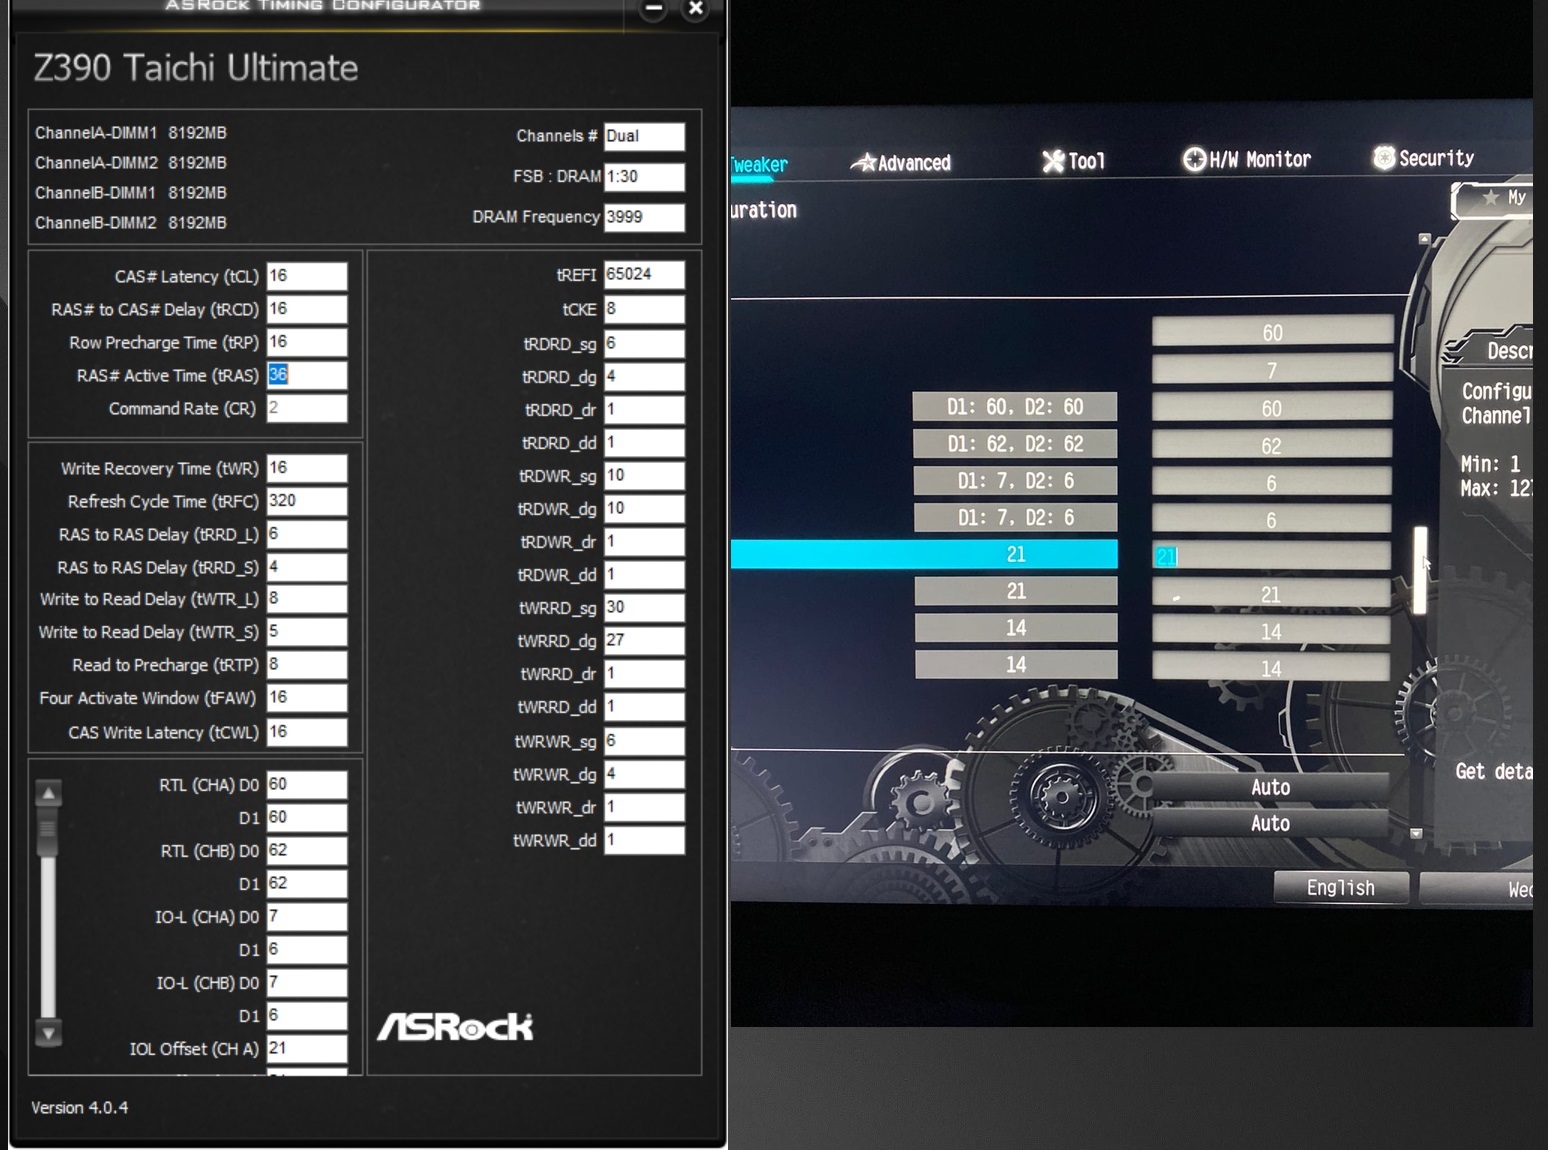Viewport: 1548px width, 1150px height.
Task: Select the cyan highlighted BIOS row showing 21
Action: [x=924, y=554]
